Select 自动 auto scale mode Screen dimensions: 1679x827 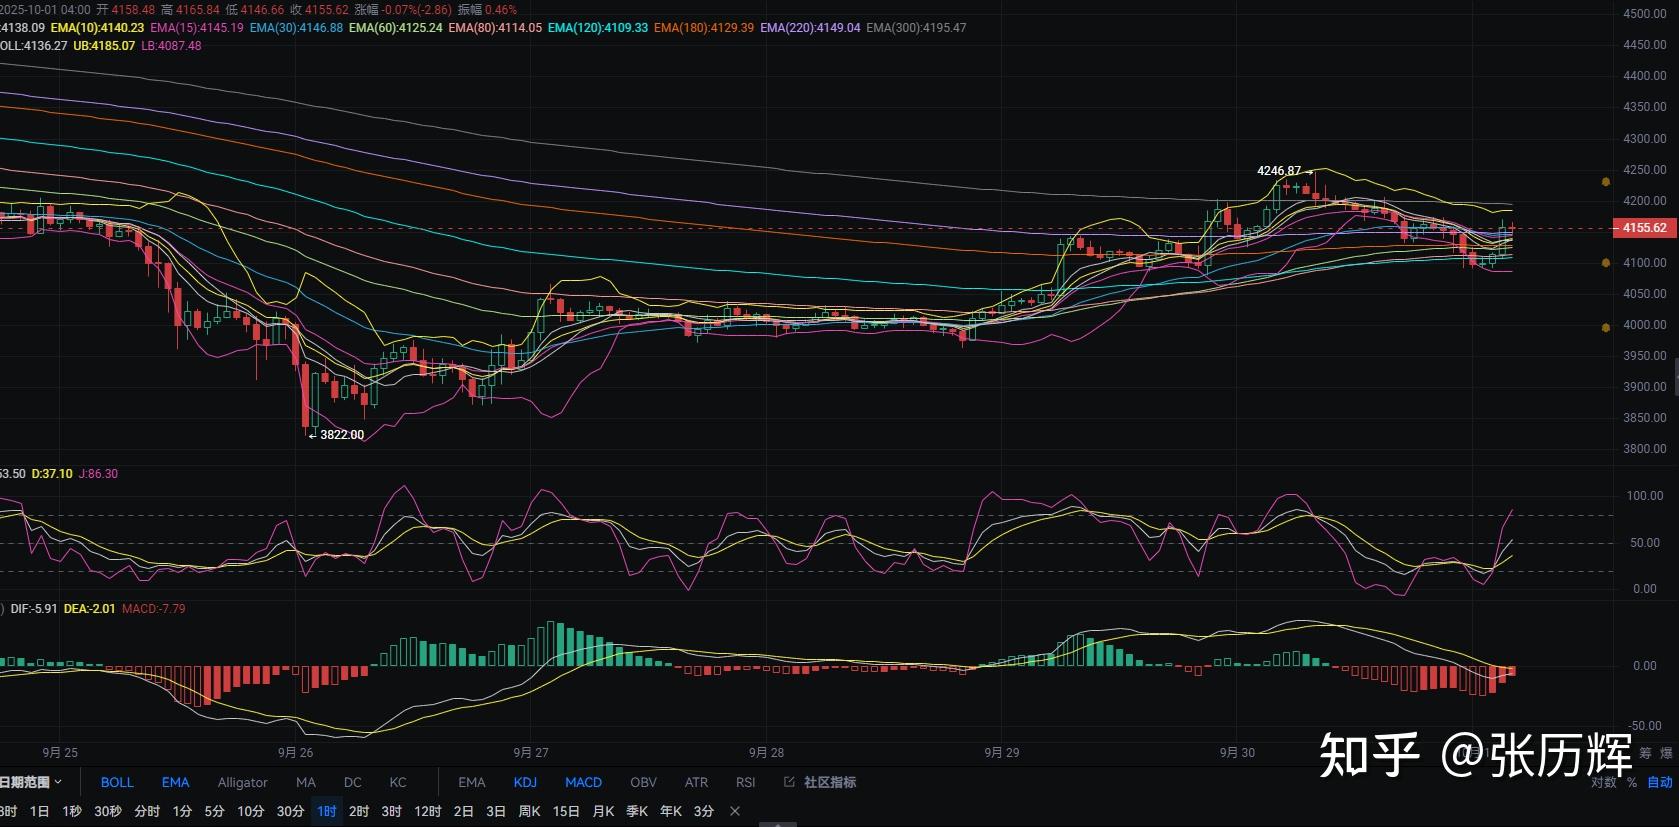coord(1660,782)
